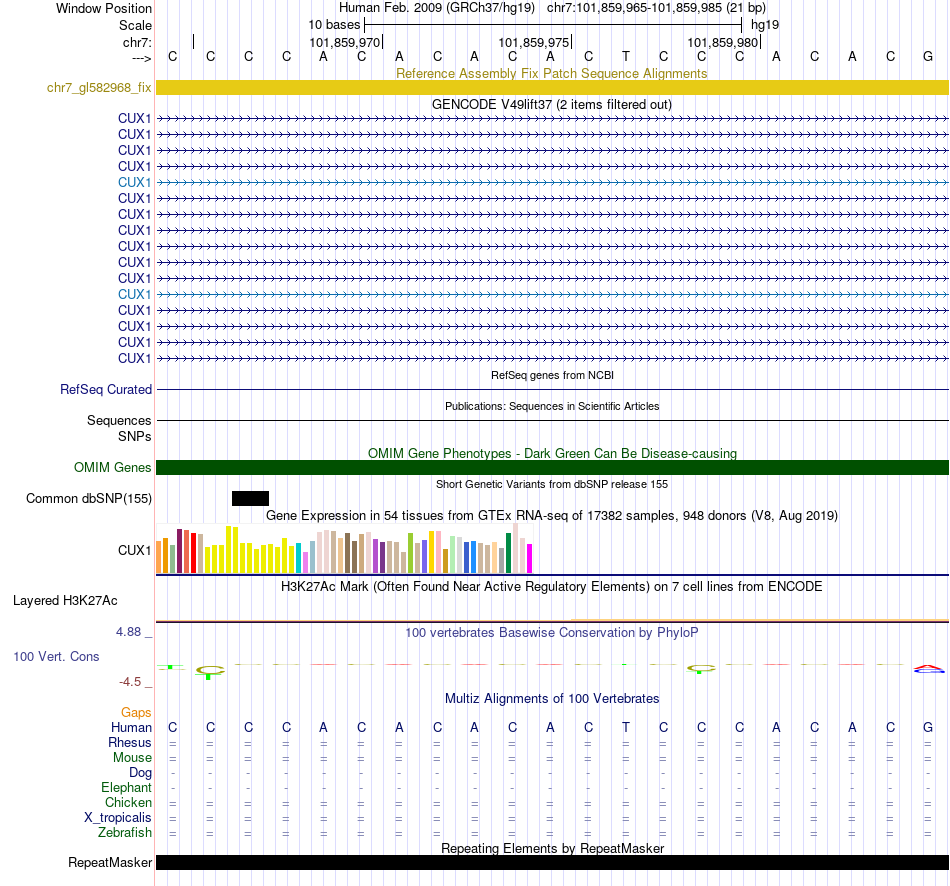Click the T base in the top sequence row

(626, 56)
